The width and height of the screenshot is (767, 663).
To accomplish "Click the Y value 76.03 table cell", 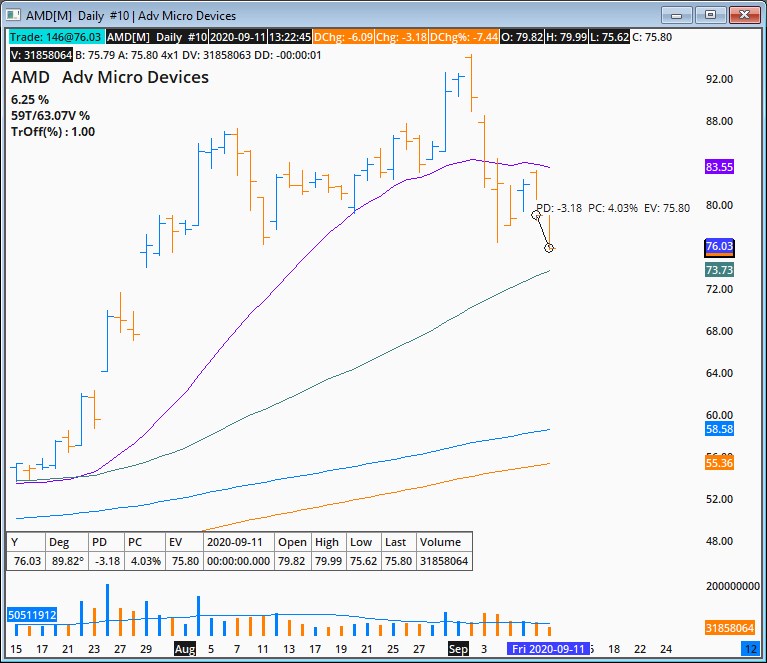I will click(26, 561).
